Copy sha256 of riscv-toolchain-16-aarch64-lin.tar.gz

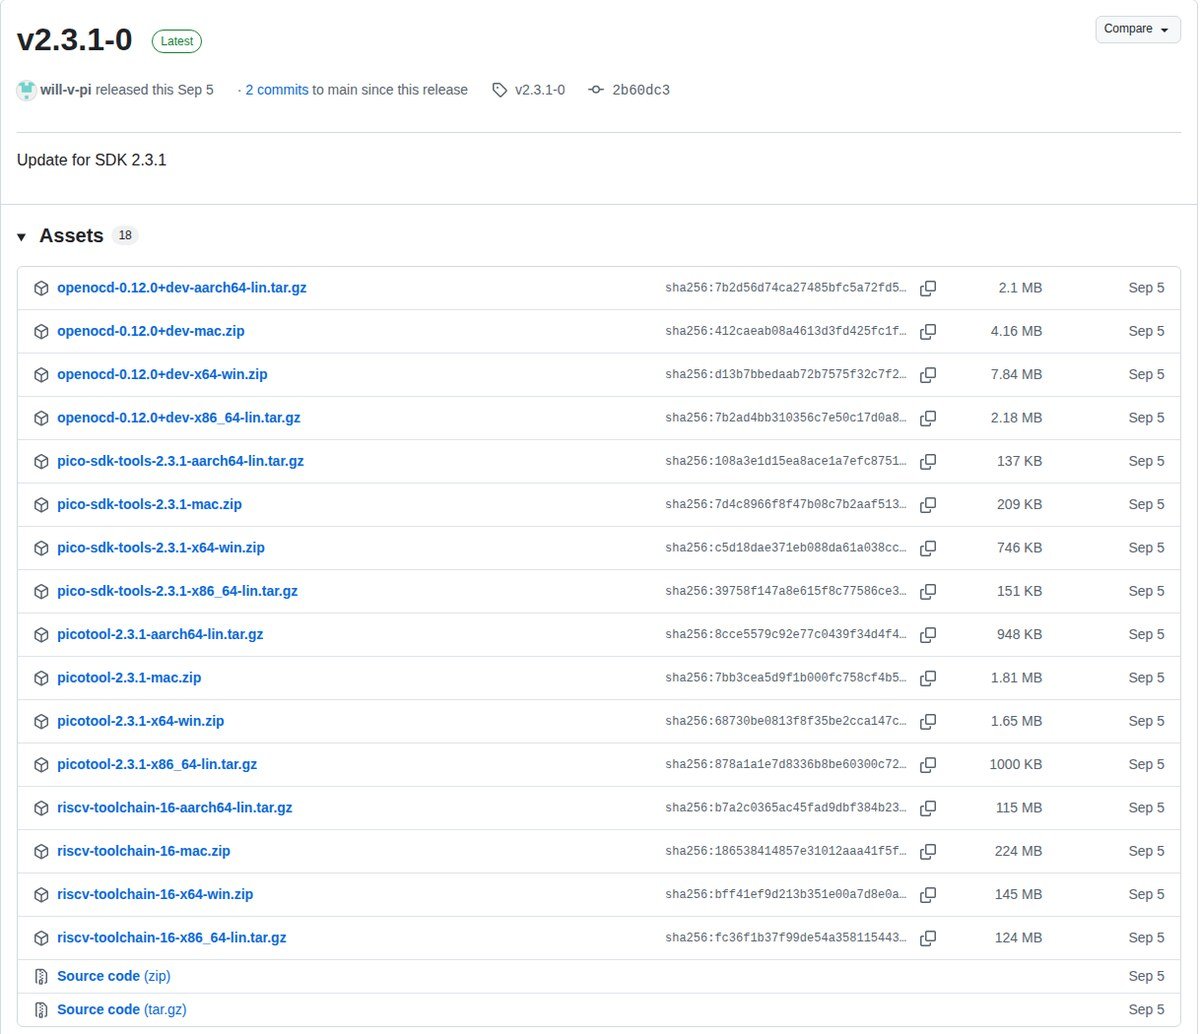tap(928, 808)
